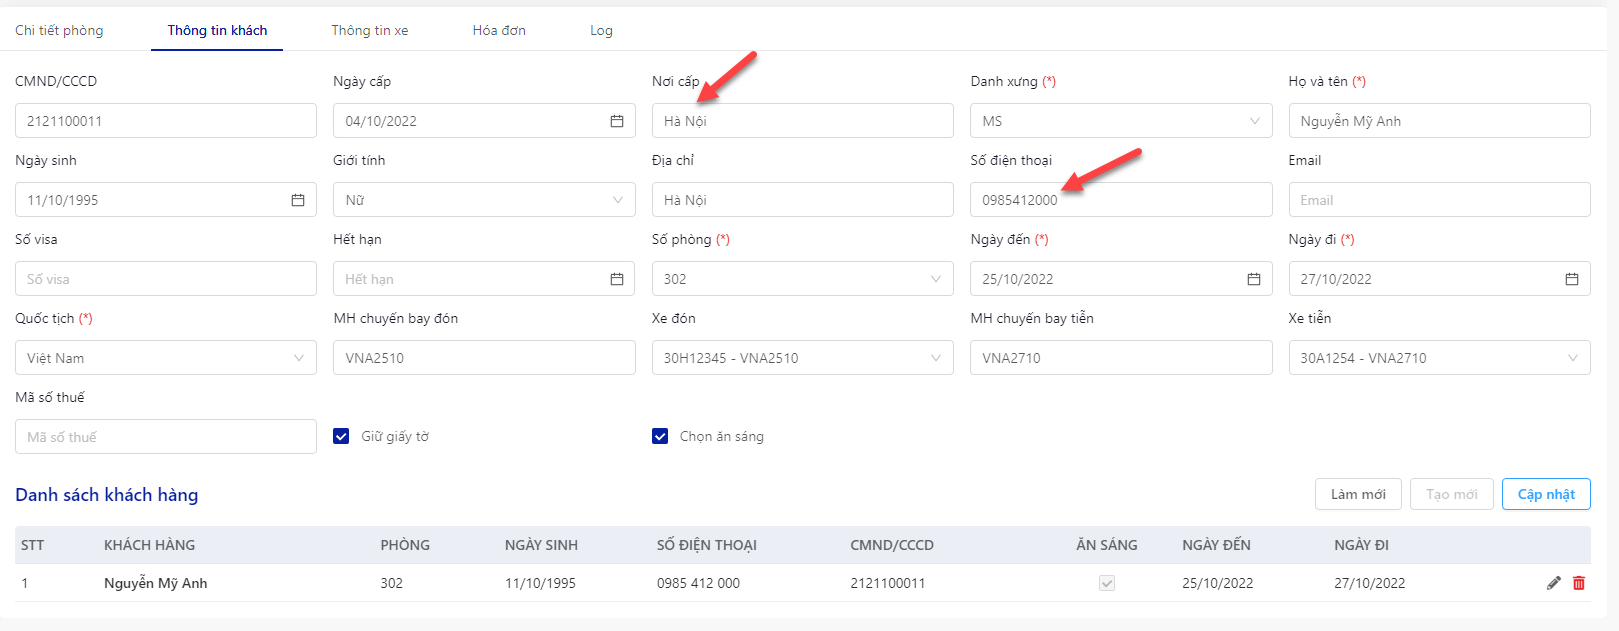Open the Giới tính dropdown
1619x631 pixels.
pyautogui.click(x=484, y=200)
